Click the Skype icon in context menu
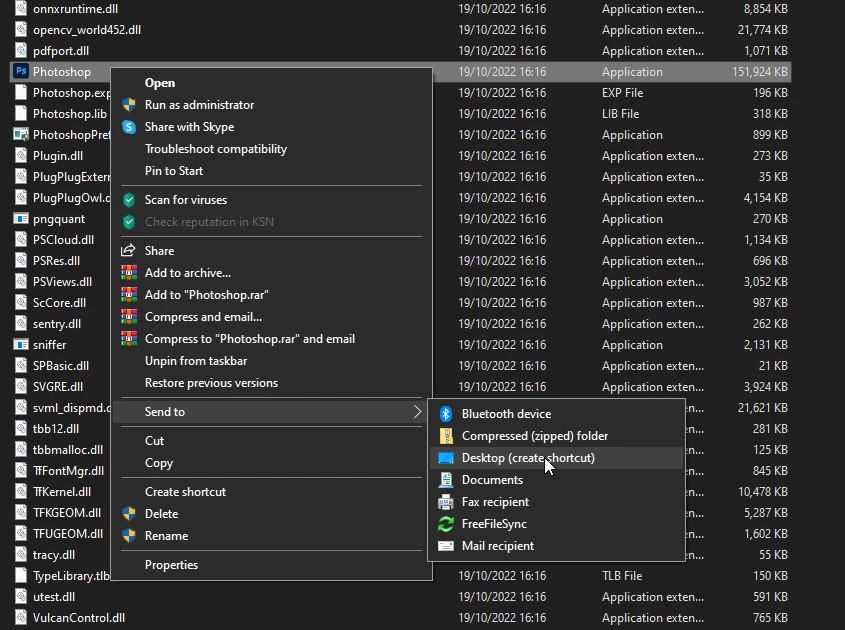 [129, 127]
